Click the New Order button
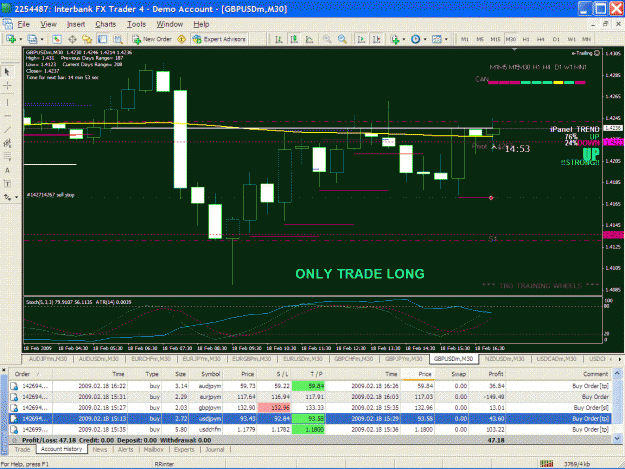 pyautogui.click(x=152, y=39)
